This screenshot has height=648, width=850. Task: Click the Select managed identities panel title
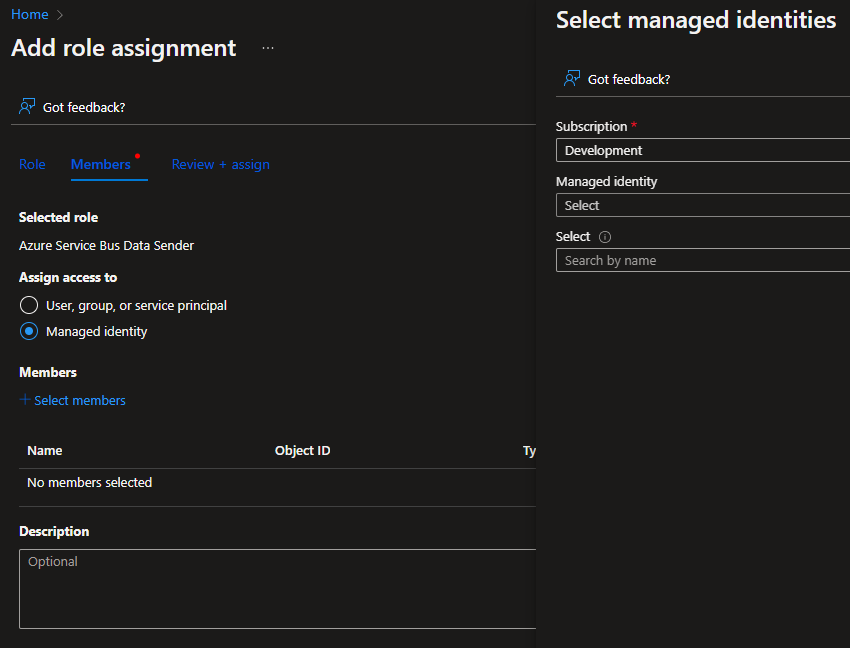coord(696,20)
